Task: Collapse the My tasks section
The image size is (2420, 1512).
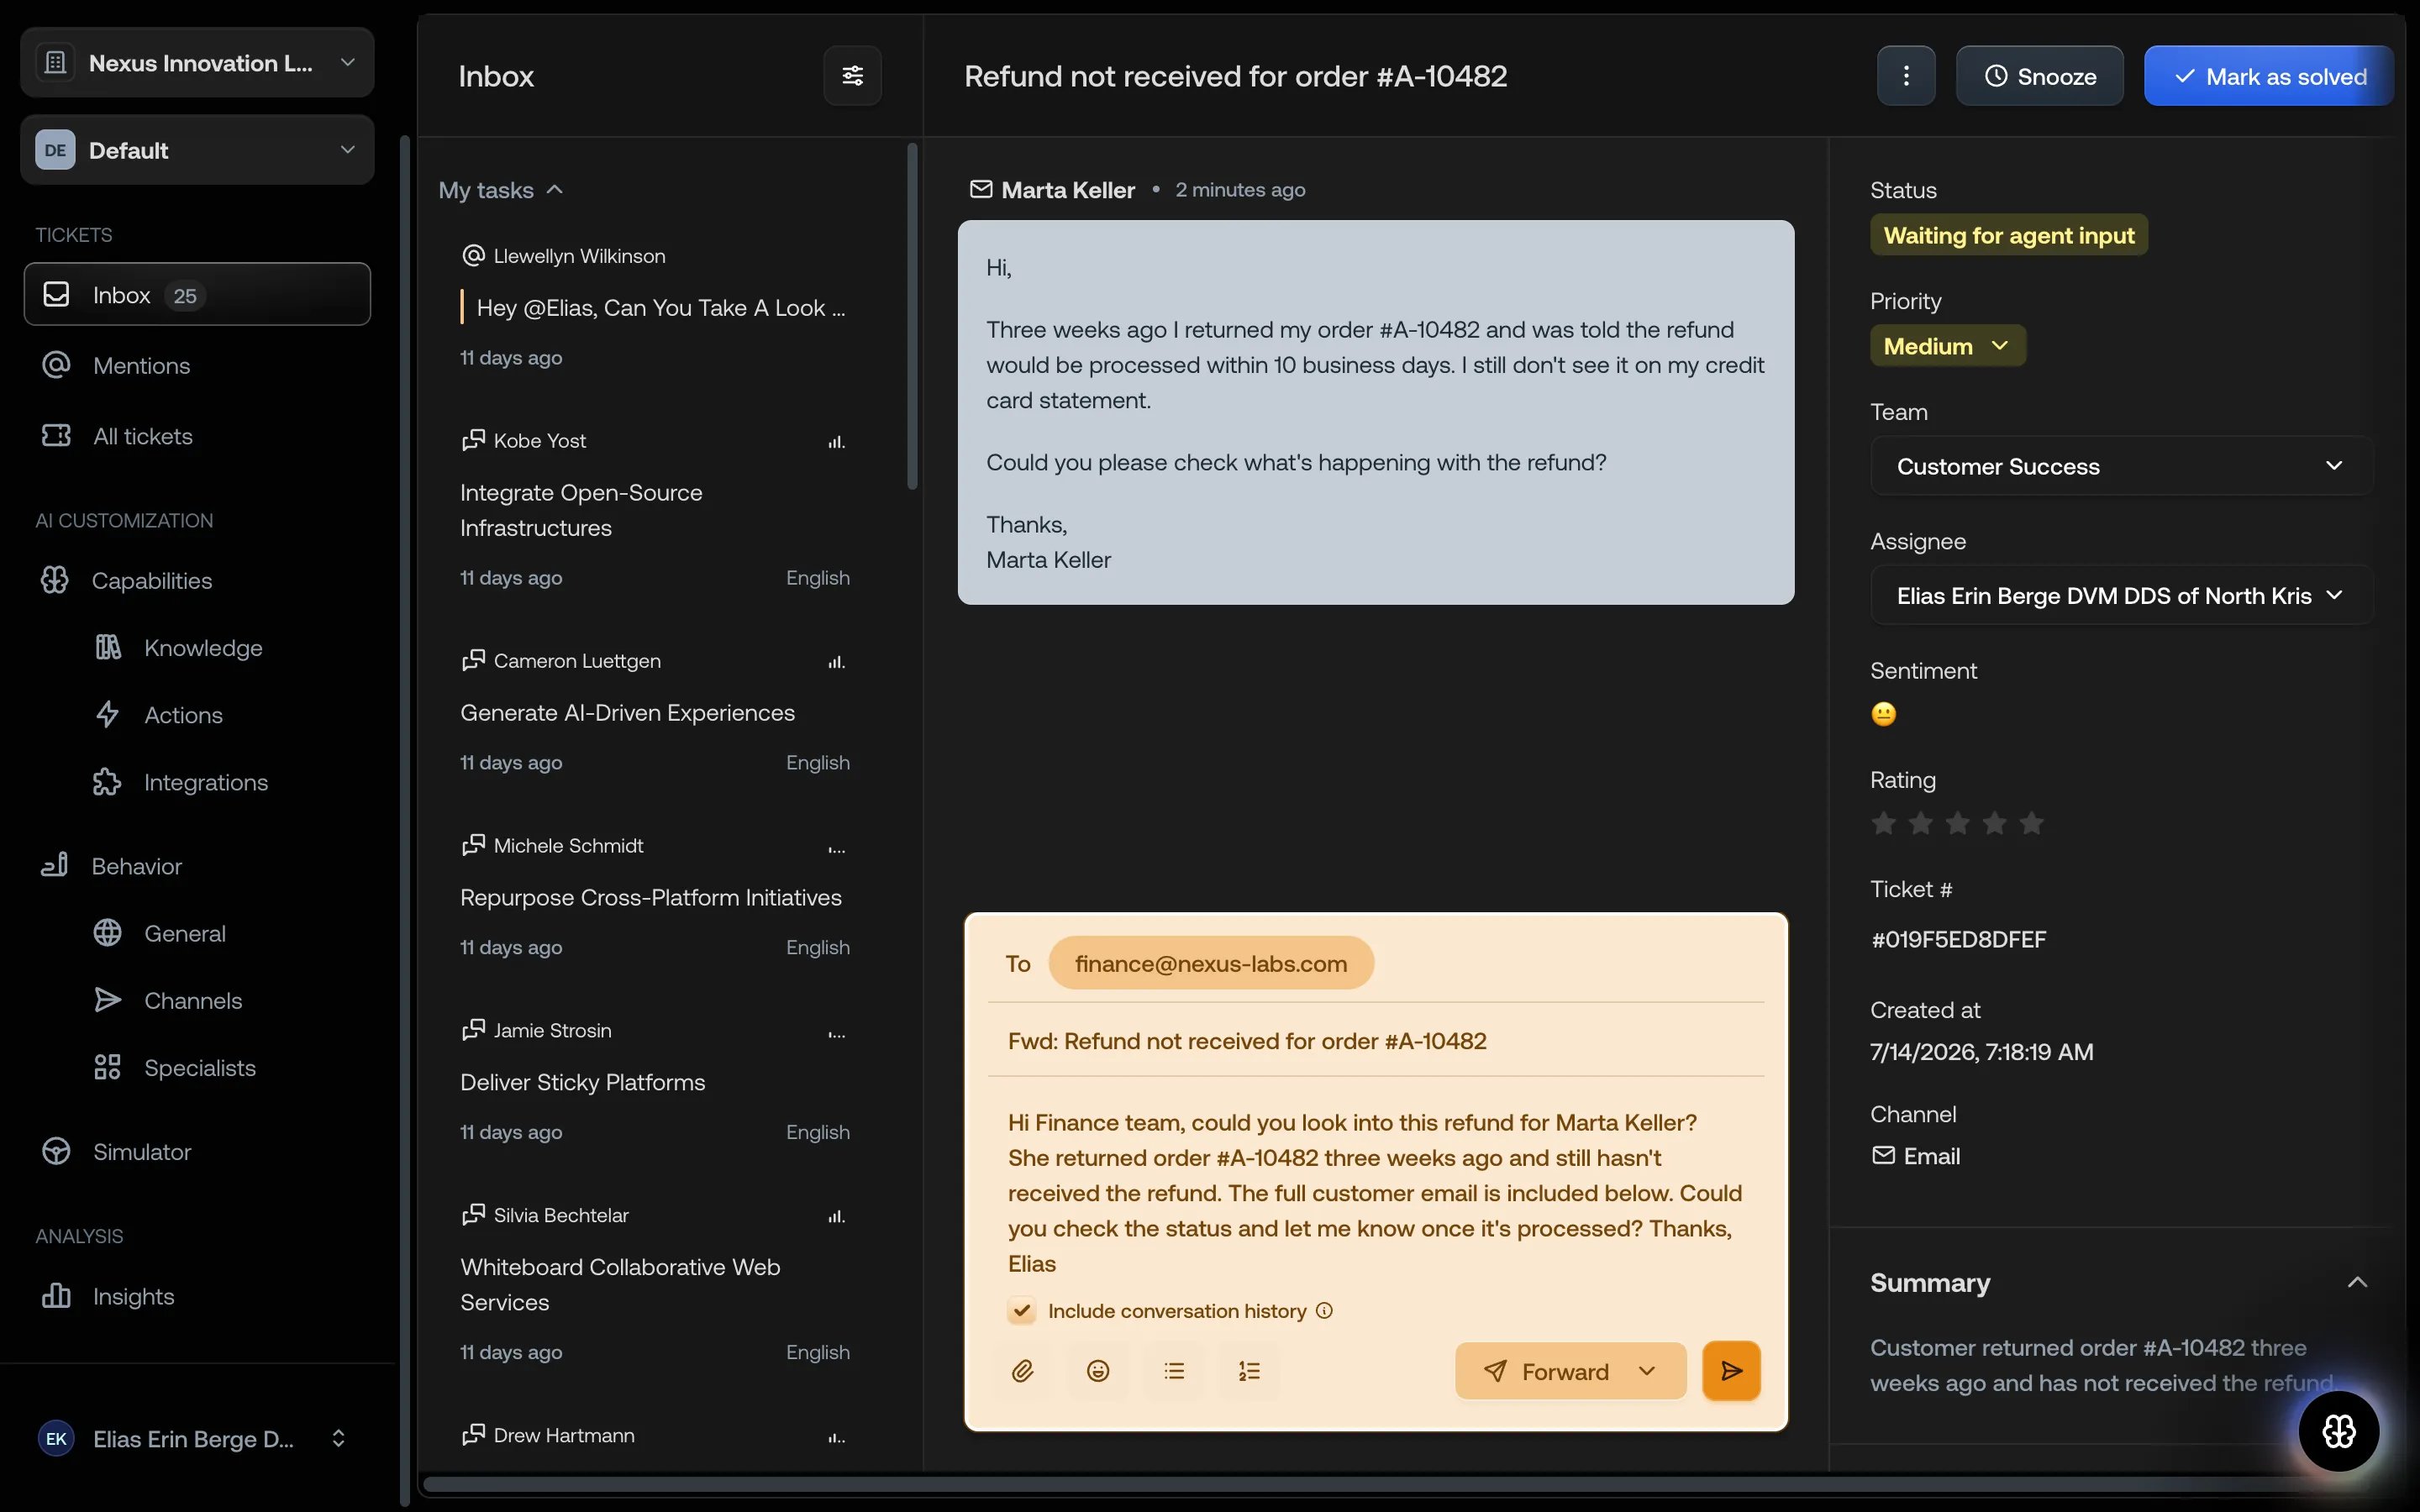Action: pos(501,190)
